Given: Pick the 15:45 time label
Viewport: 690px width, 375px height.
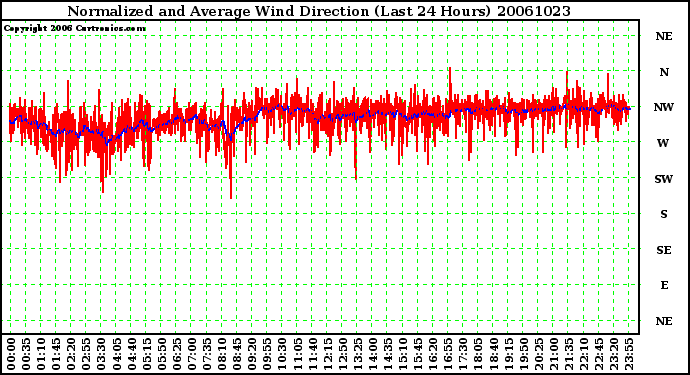Looking at the screenshot, I should 418,354.
